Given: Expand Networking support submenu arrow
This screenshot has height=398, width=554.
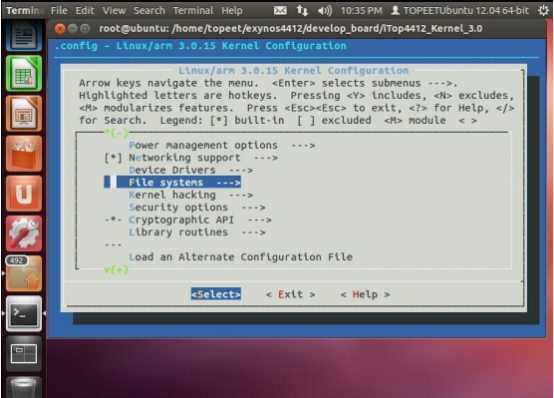Looking at the screenshot, I should [x=266, y=158].
